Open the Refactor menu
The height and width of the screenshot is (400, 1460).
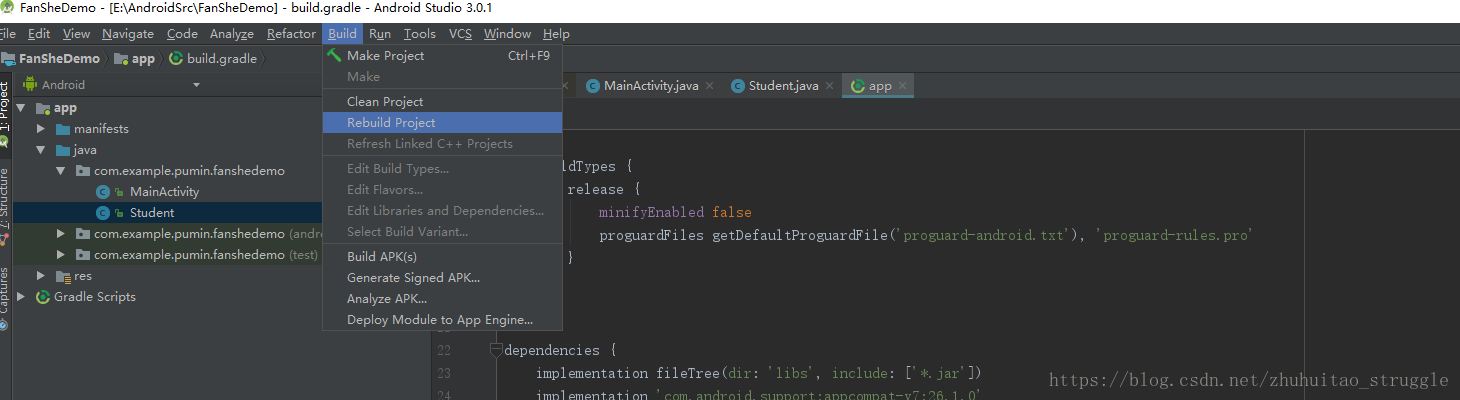coord(291,33)
